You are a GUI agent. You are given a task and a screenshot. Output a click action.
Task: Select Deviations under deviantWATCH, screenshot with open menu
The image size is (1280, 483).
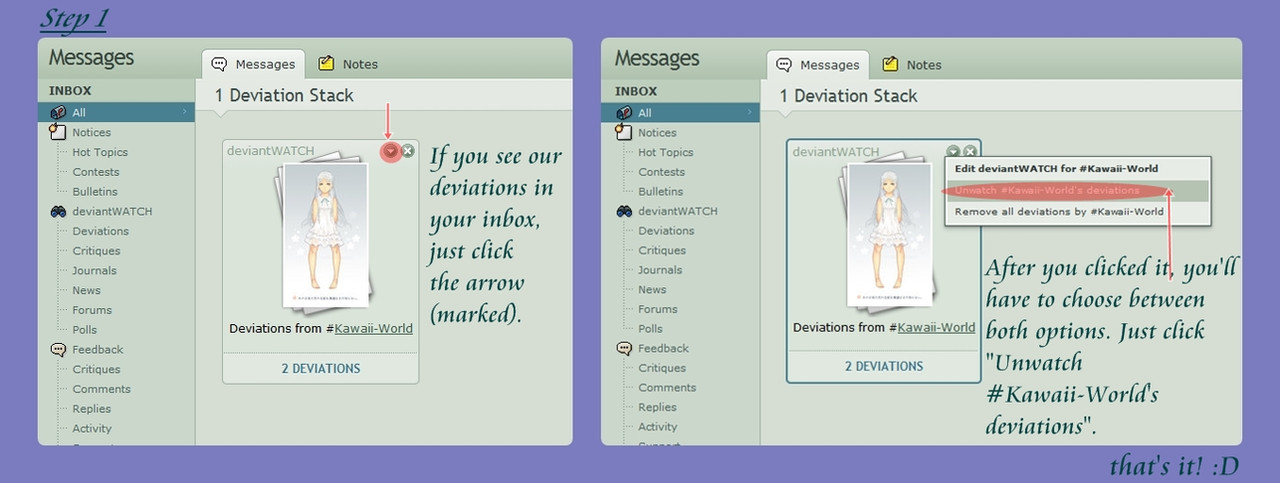point(666,231)
